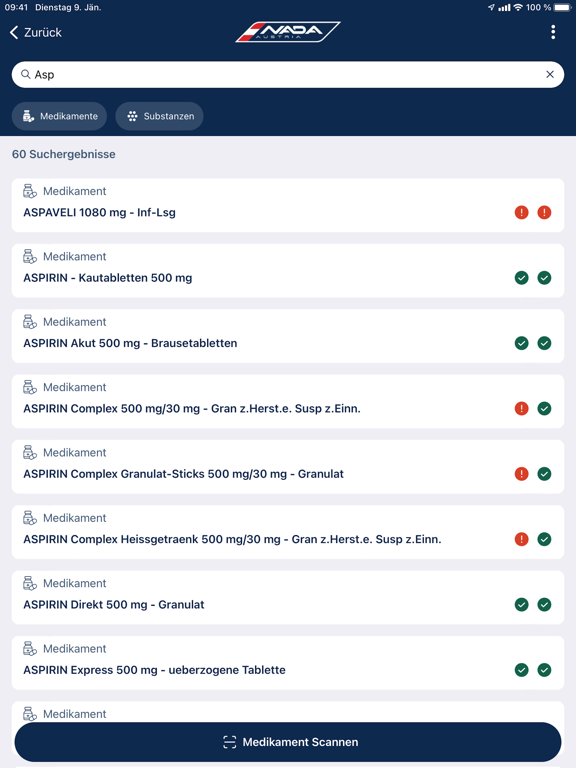
Task: Tap red warning icon for ASPIRIN Complex Granulat-Sticks
Action: click(x=522, y=474)
